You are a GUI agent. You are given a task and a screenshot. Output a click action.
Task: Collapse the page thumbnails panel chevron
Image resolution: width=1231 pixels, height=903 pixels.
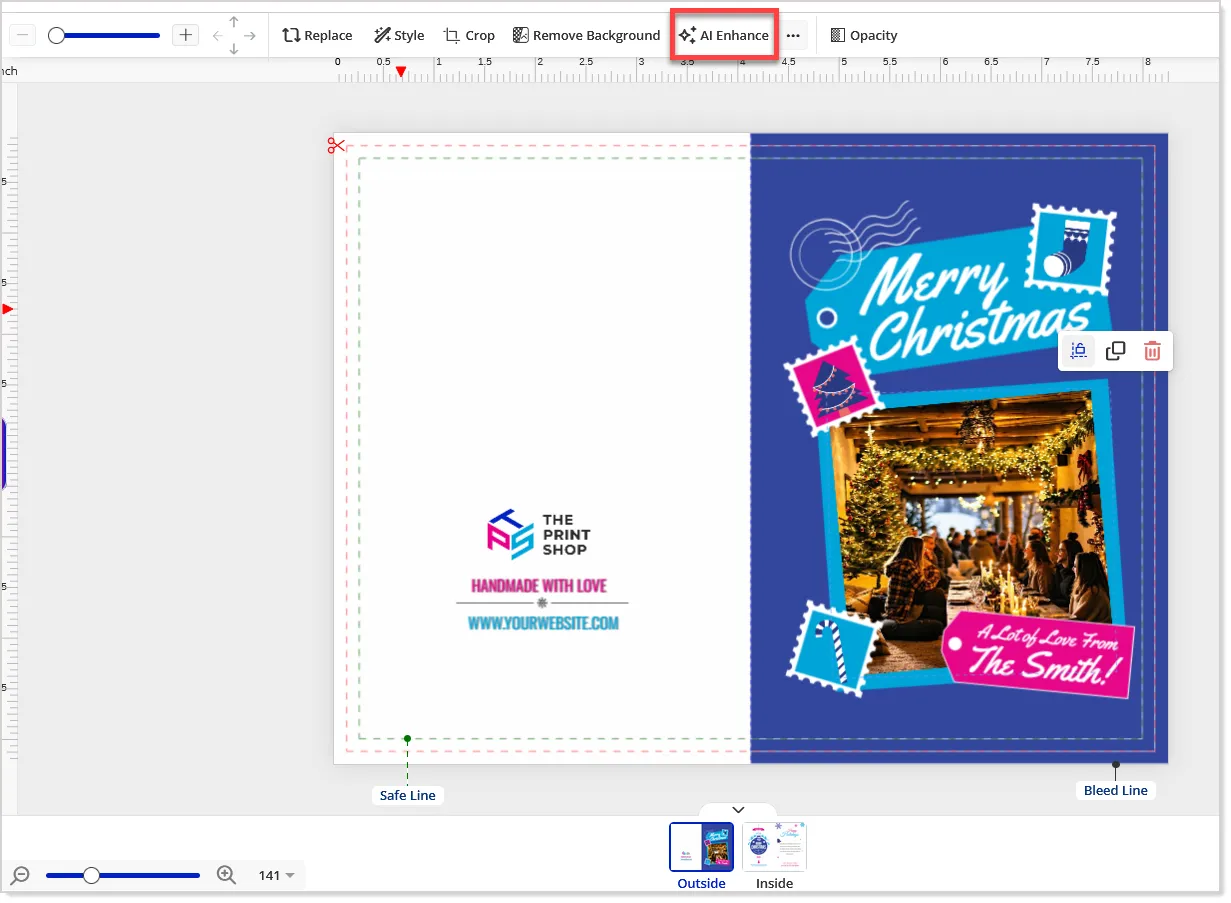[738, 810]
